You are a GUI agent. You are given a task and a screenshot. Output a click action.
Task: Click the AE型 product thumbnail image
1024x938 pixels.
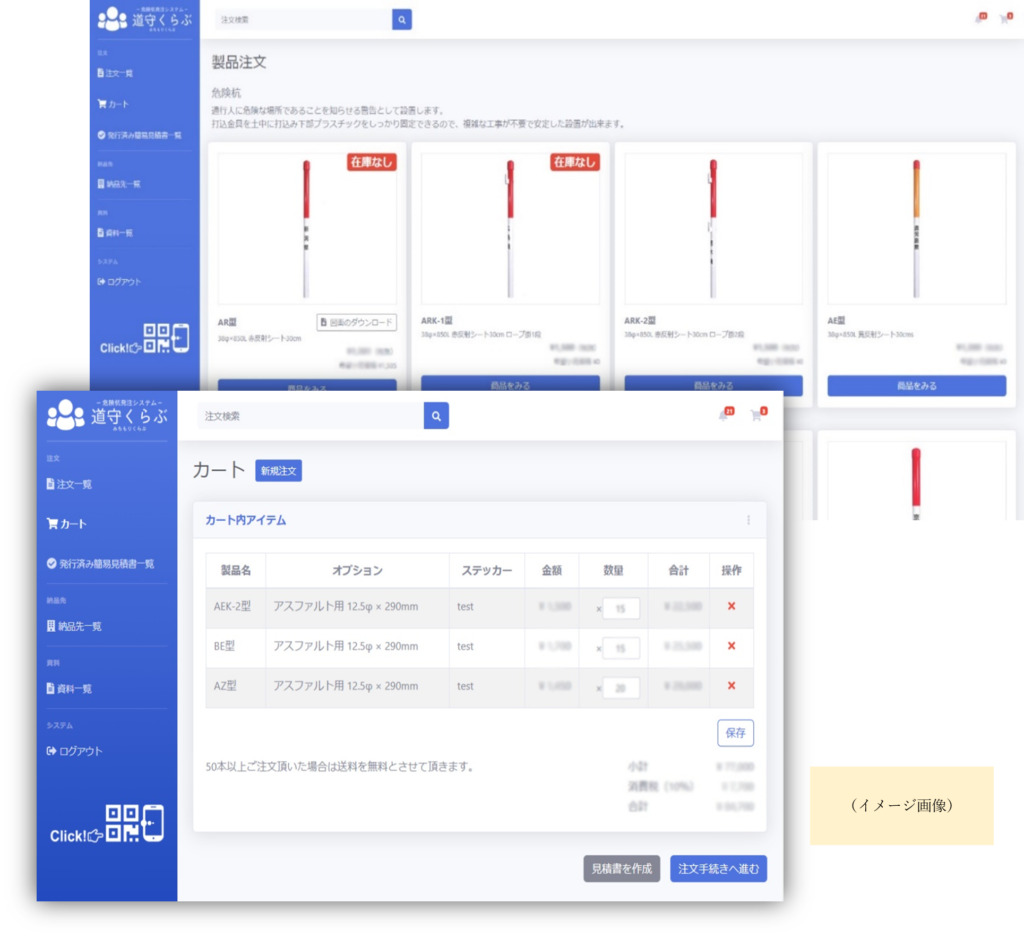(916, 229)
